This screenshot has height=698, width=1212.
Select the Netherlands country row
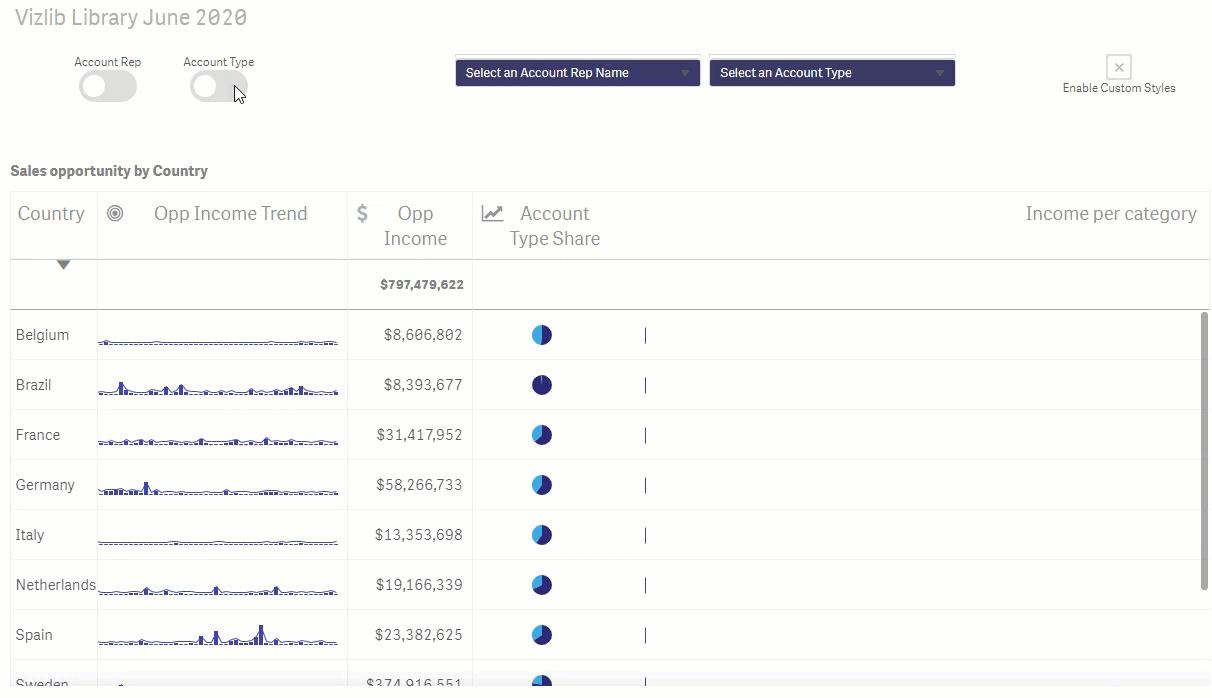click(x=610, y=585)
